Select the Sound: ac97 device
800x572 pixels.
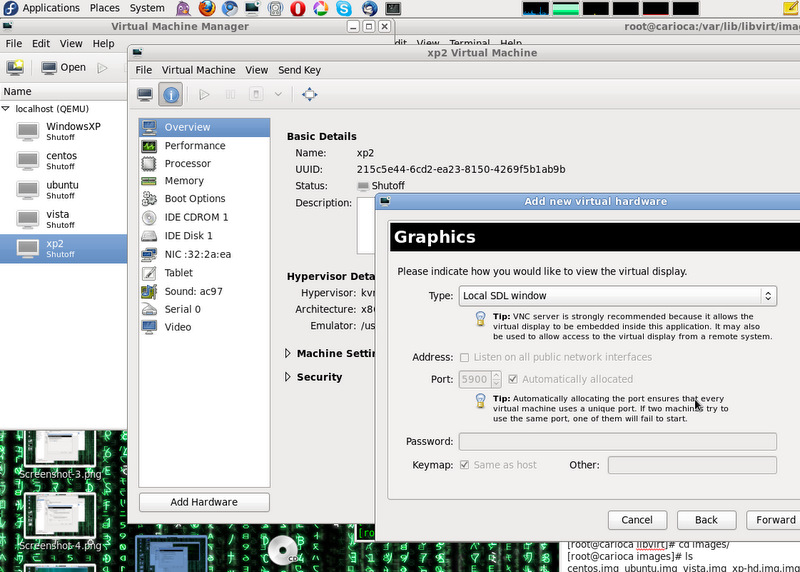(x=194, y=291)
